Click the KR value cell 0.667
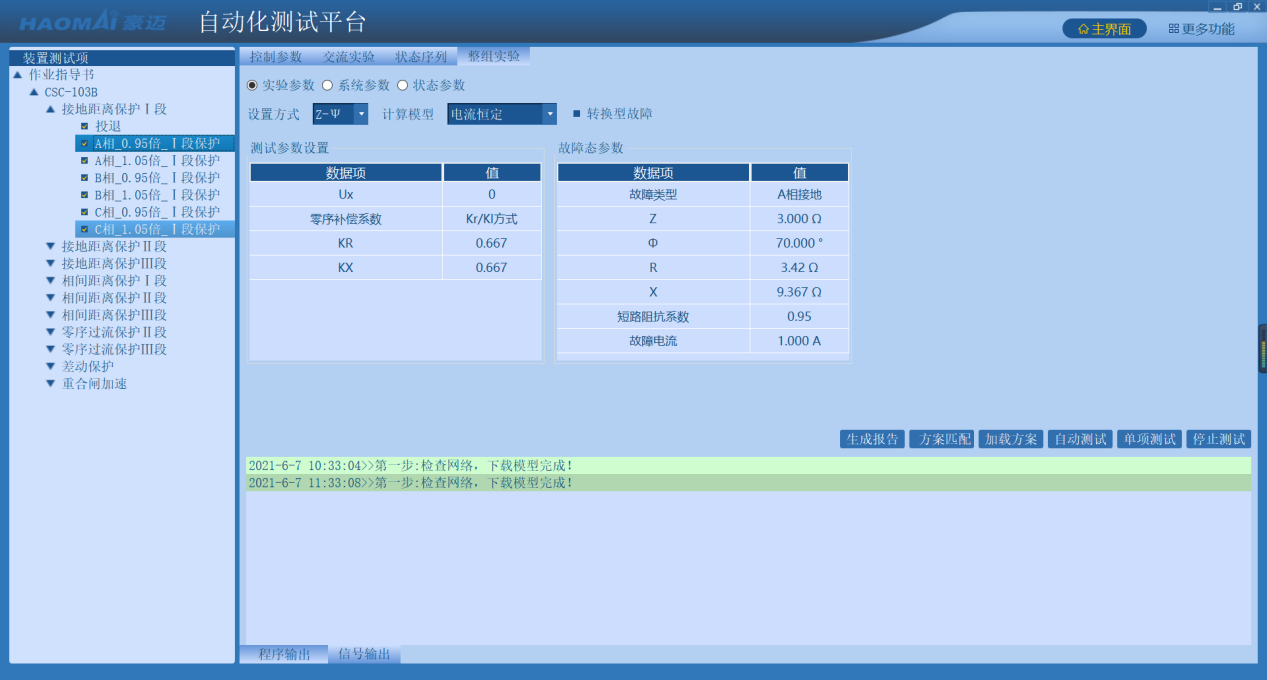The image size is (1267, 680). tap(491, 243)
